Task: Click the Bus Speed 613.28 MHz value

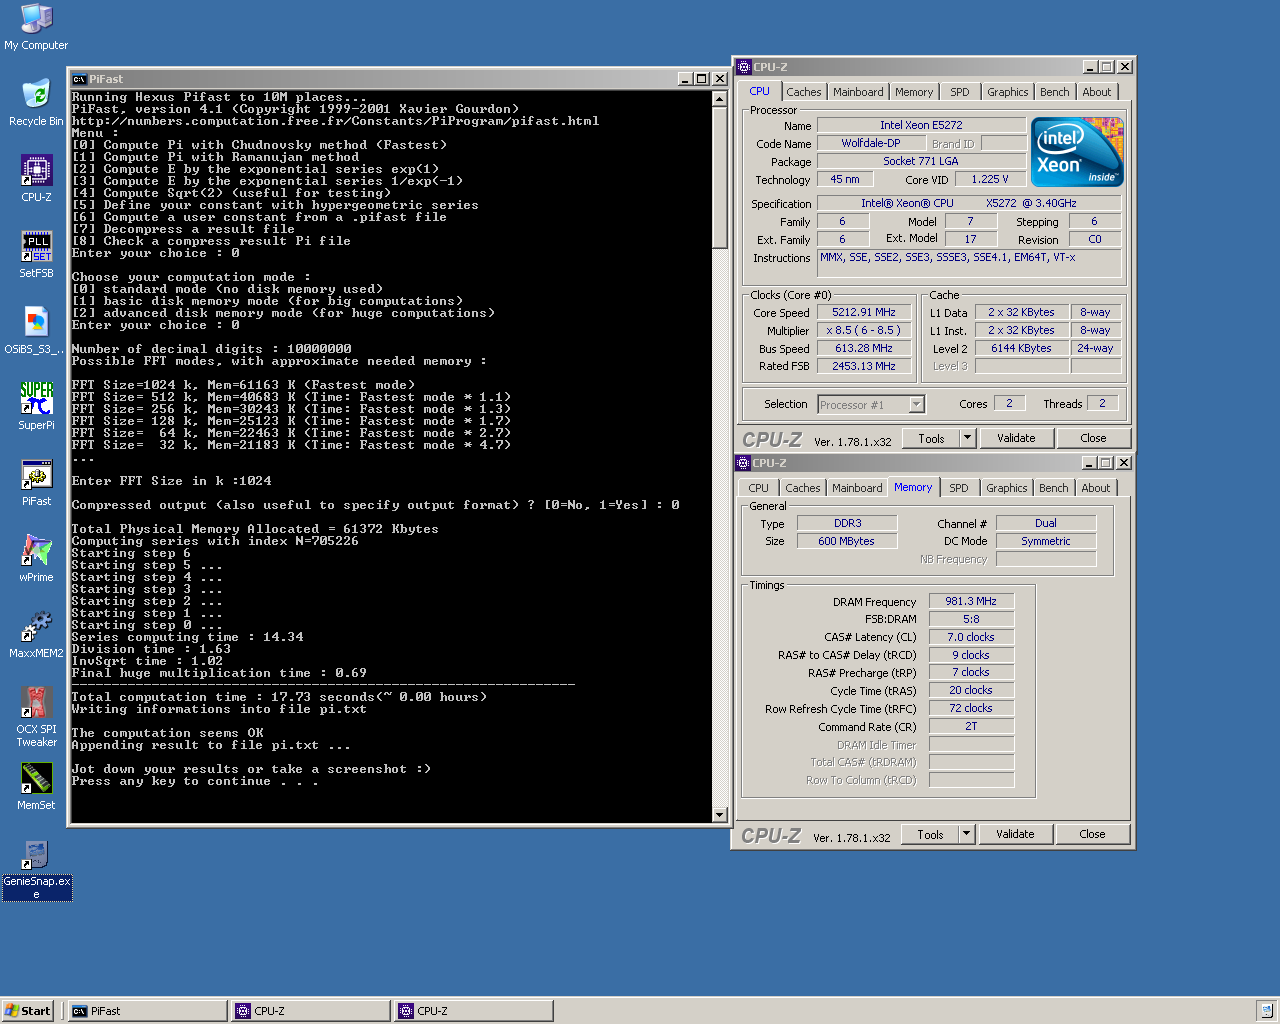Action: pyautogui.click(x=864, y=348)
